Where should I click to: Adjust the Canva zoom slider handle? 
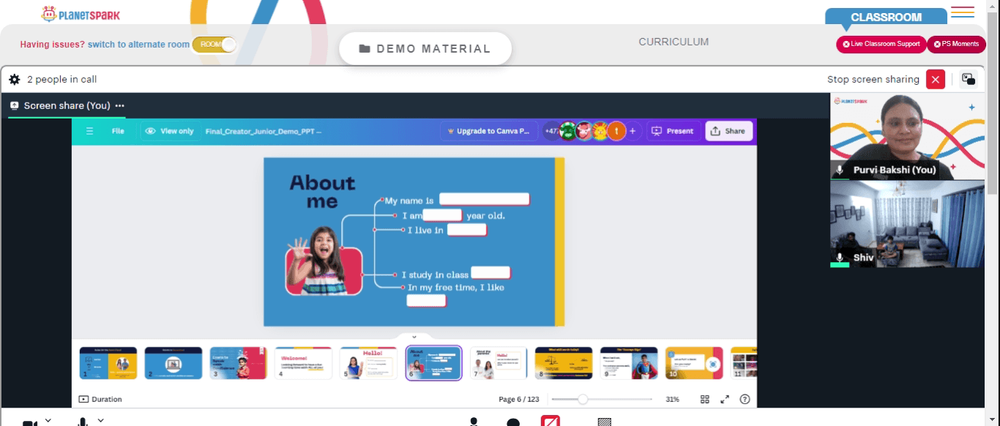click(582, 399)
